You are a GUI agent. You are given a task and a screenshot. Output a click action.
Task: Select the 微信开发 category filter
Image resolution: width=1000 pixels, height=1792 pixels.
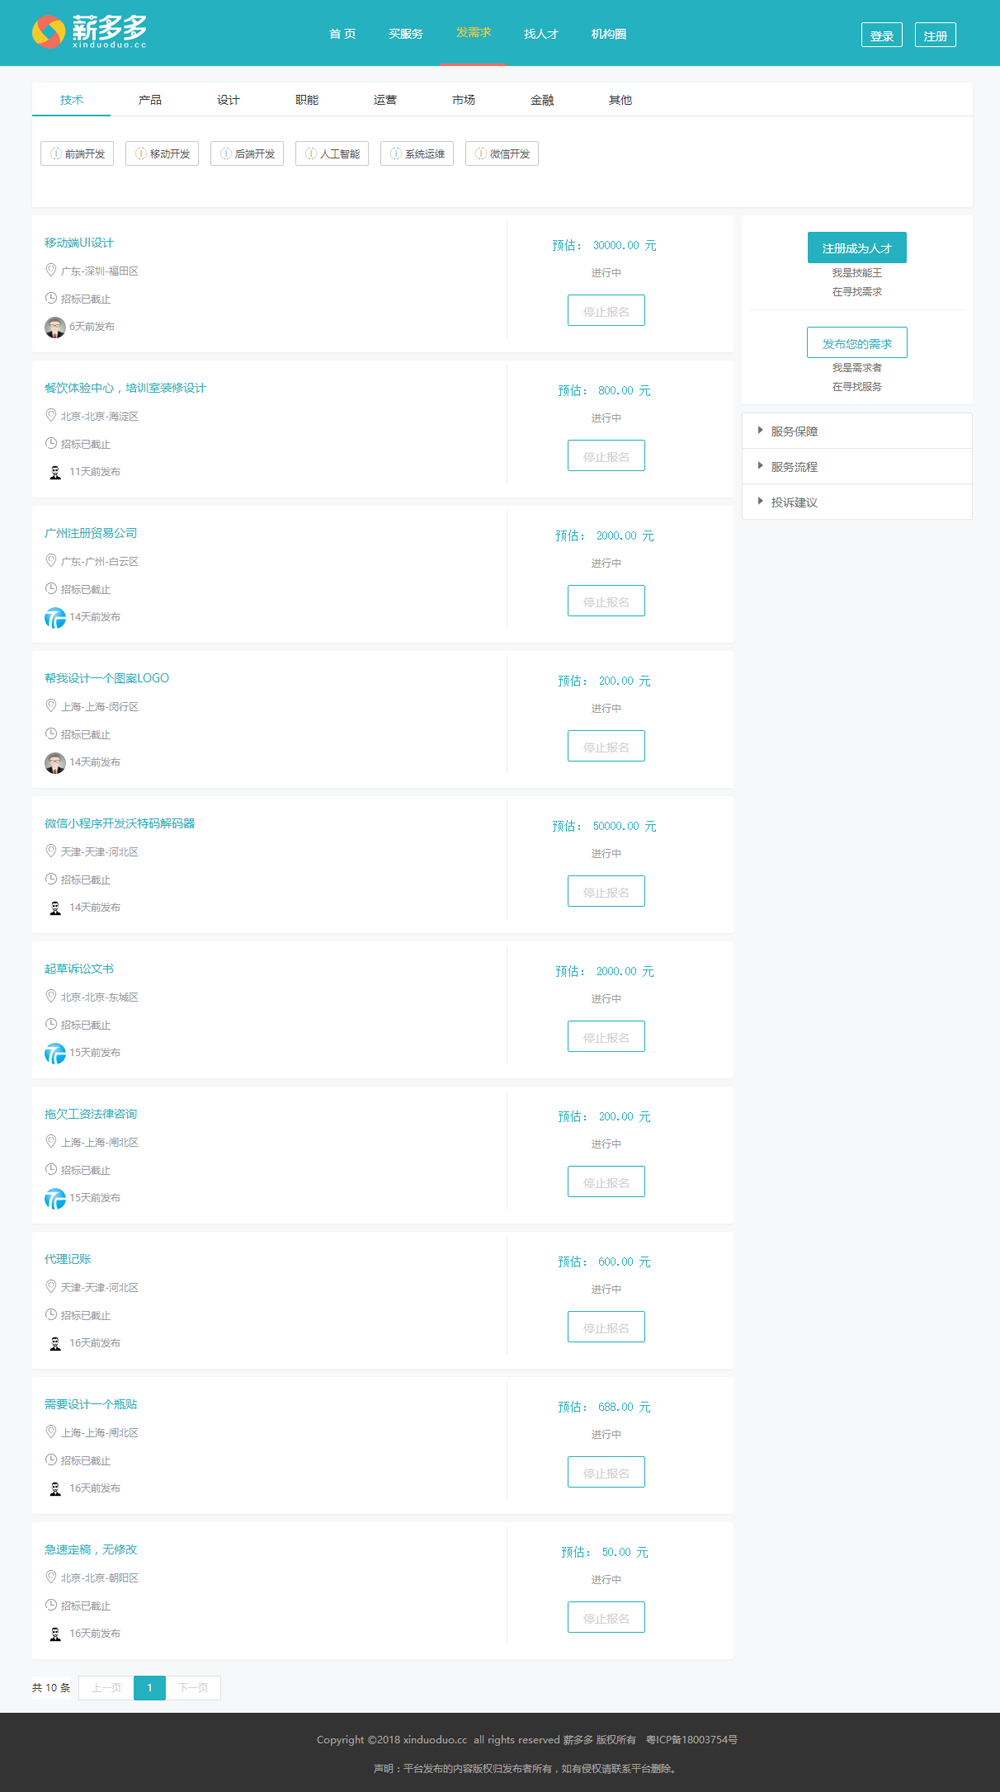pos(502,153)
